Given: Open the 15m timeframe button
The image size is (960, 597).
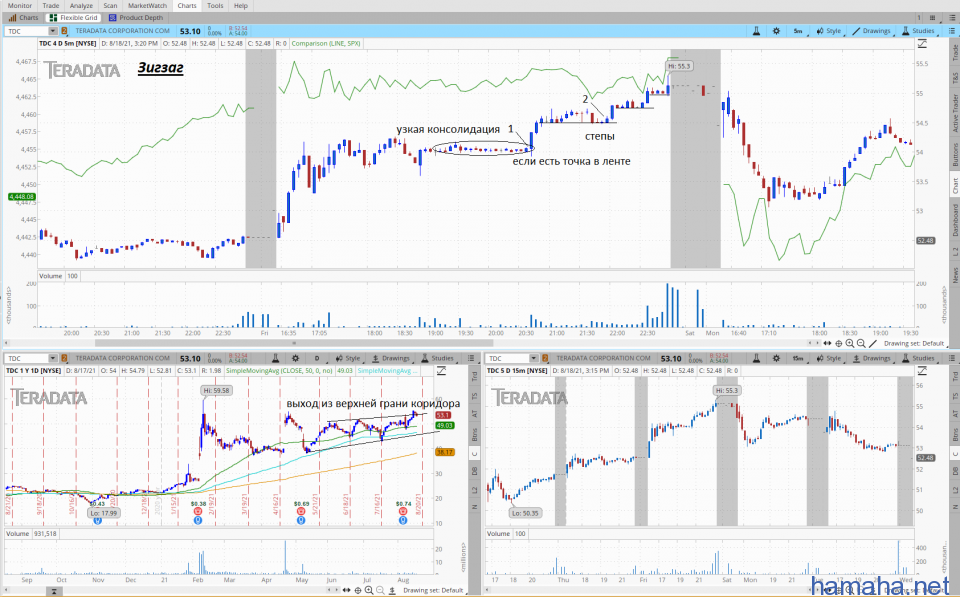Looking at the screenshot, I should click(798, 358).
